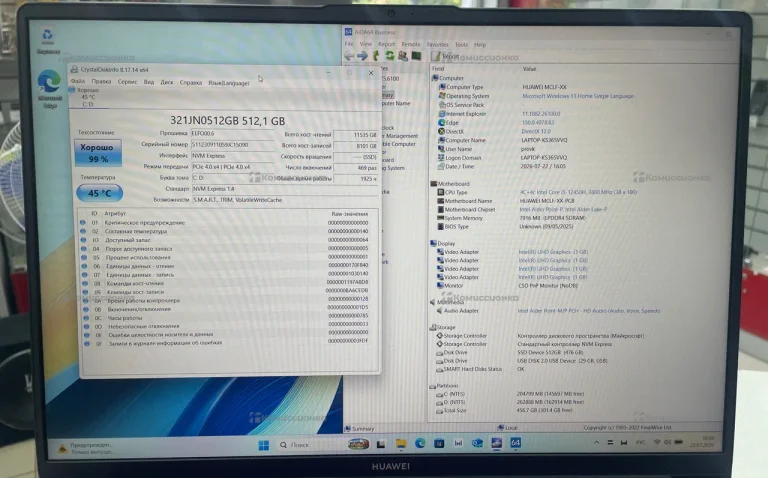Open AIDA64 View menu
The width and height of the screenshot is (768, 478).
(366, 44)
